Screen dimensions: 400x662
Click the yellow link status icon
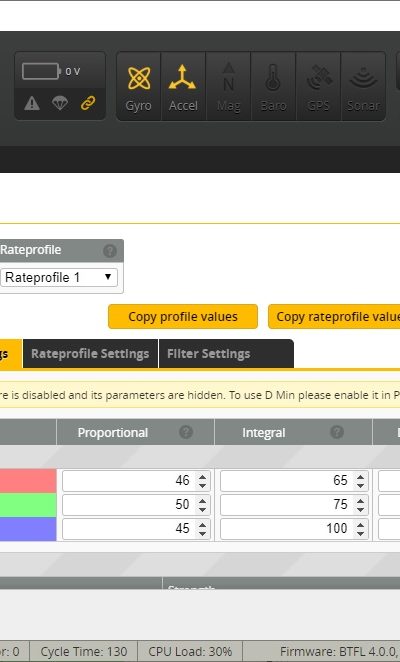tap(88, 103)
